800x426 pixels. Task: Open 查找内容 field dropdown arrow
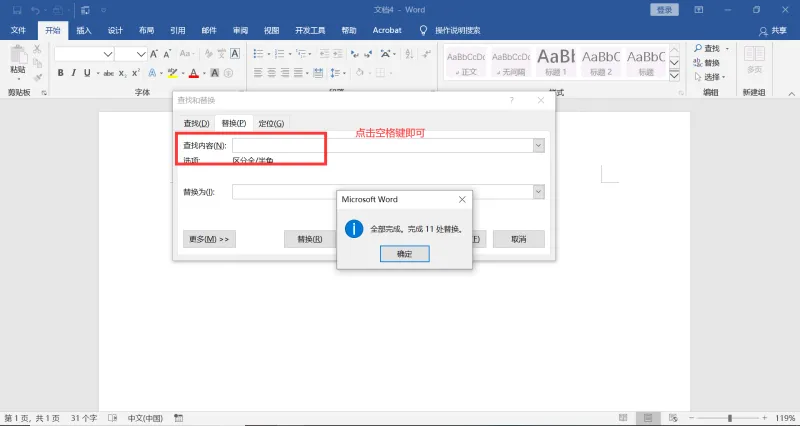click(x=539, y=145)
